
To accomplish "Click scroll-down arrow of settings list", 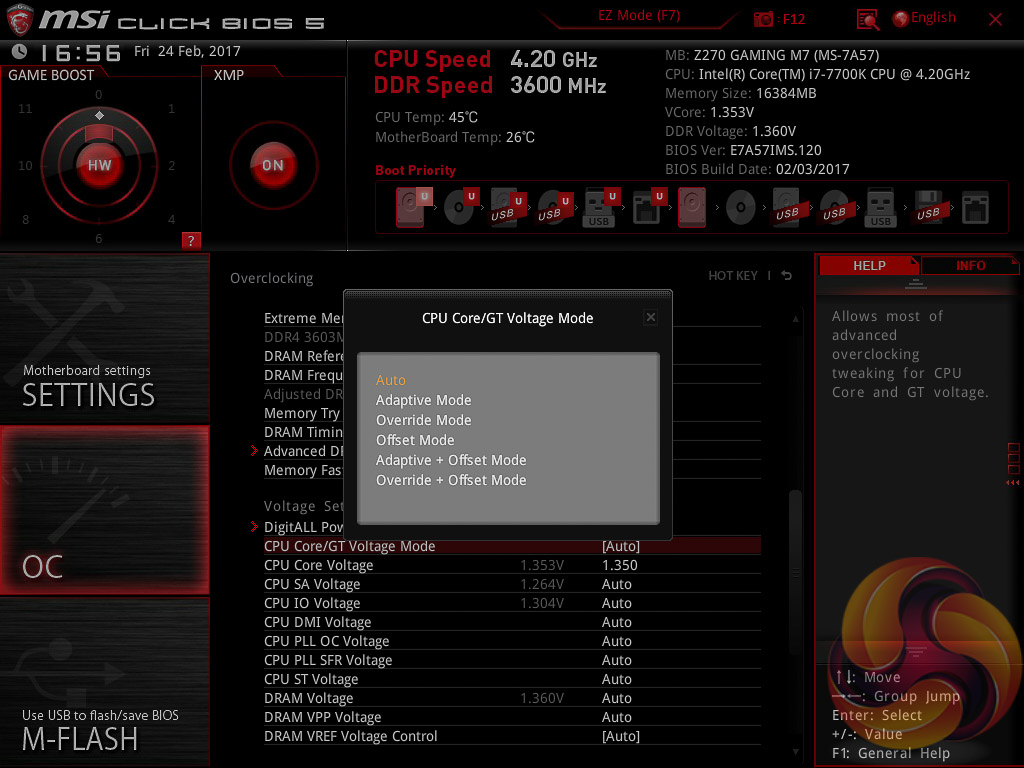I will pos(795,752).
